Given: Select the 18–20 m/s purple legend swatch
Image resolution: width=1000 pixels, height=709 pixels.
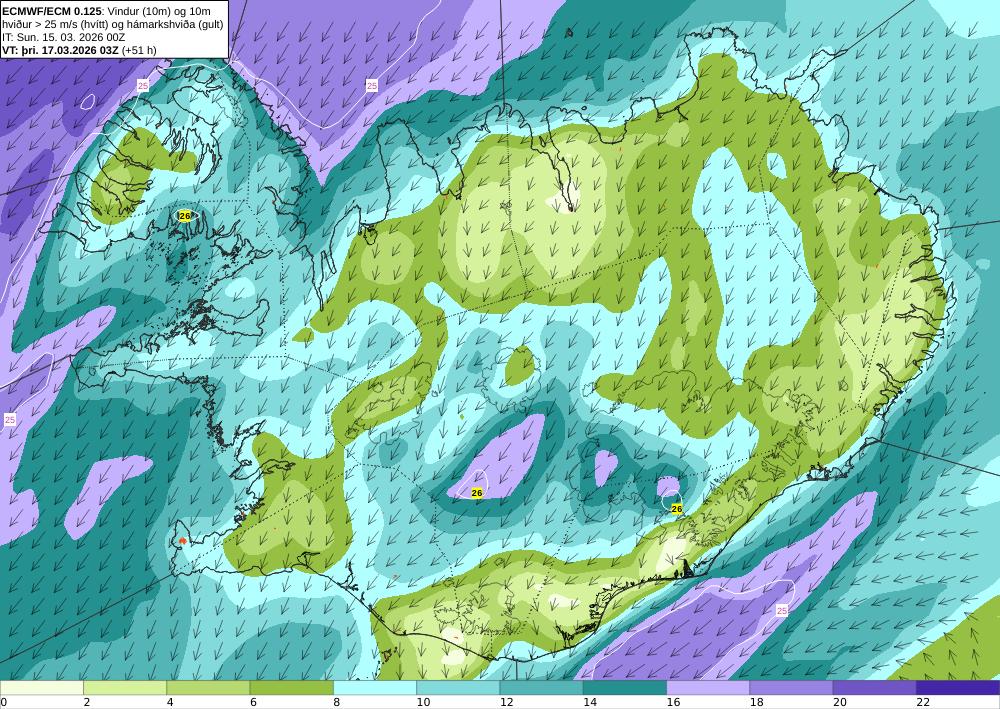Looking at the screenshot, I should pos(791,688).
